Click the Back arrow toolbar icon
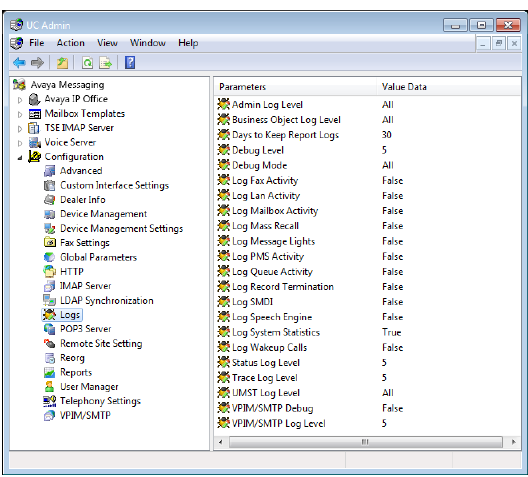Viewport: 528px width, 477px height. point(19,63)
